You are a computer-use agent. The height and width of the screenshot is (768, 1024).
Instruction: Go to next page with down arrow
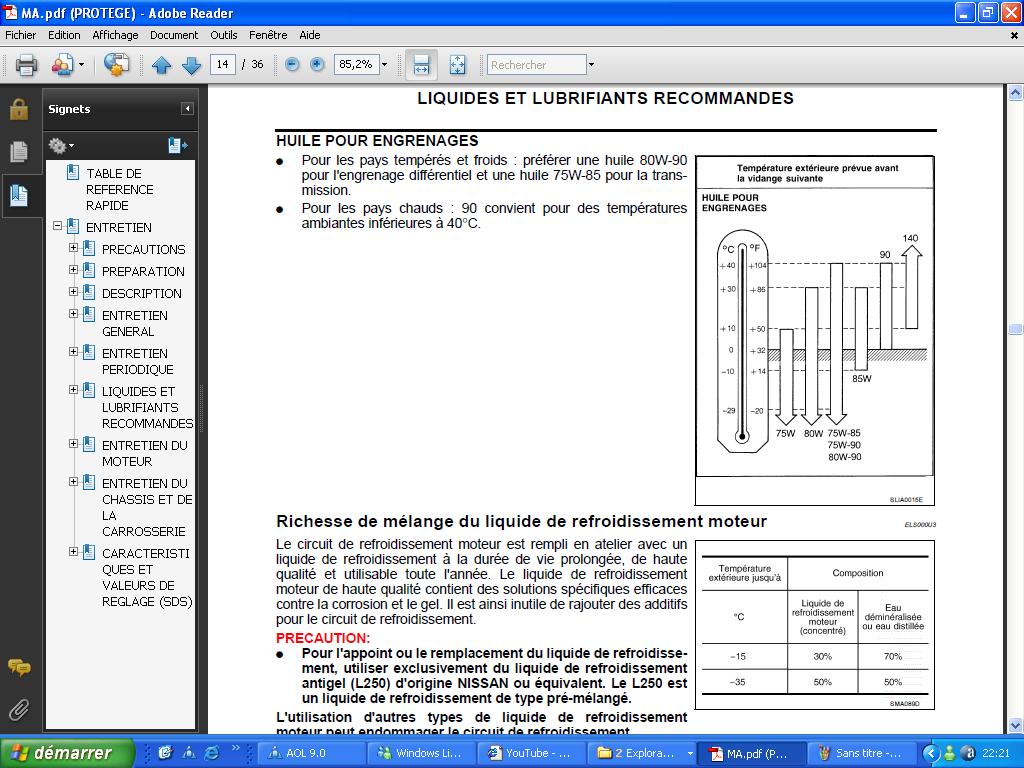[x=191, y=65]
